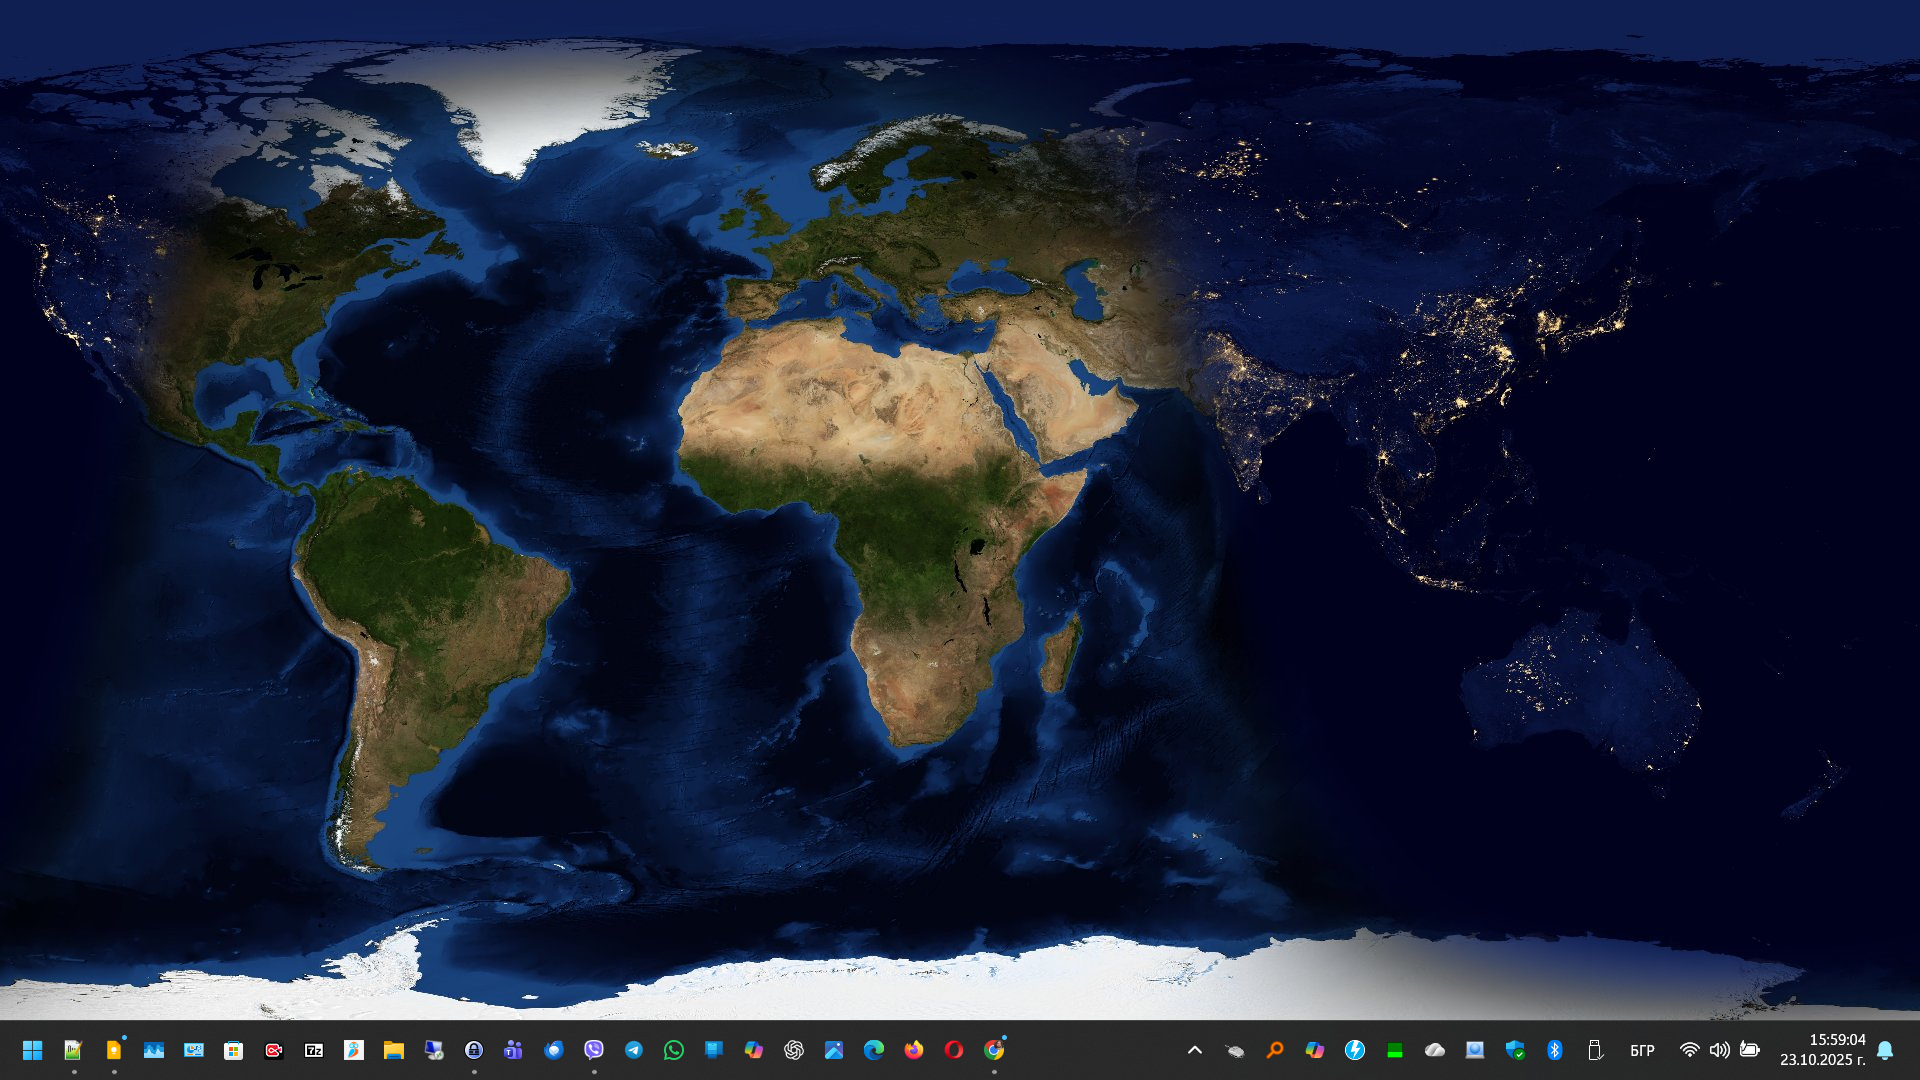Open the Microsoft Store

click(234, 1050)
